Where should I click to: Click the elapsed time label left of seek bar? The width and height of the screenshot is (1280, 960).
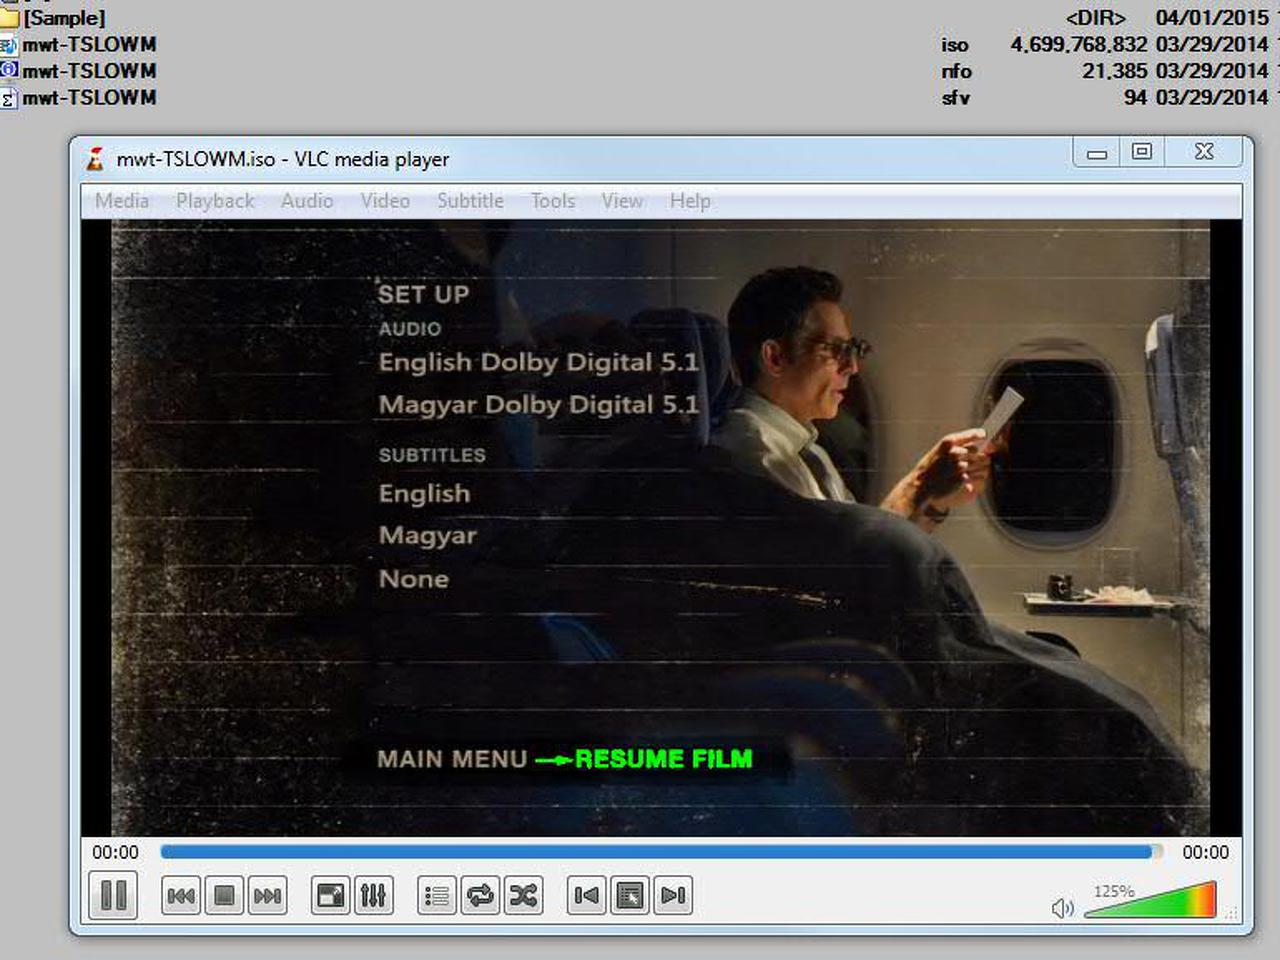click(115, 852)
